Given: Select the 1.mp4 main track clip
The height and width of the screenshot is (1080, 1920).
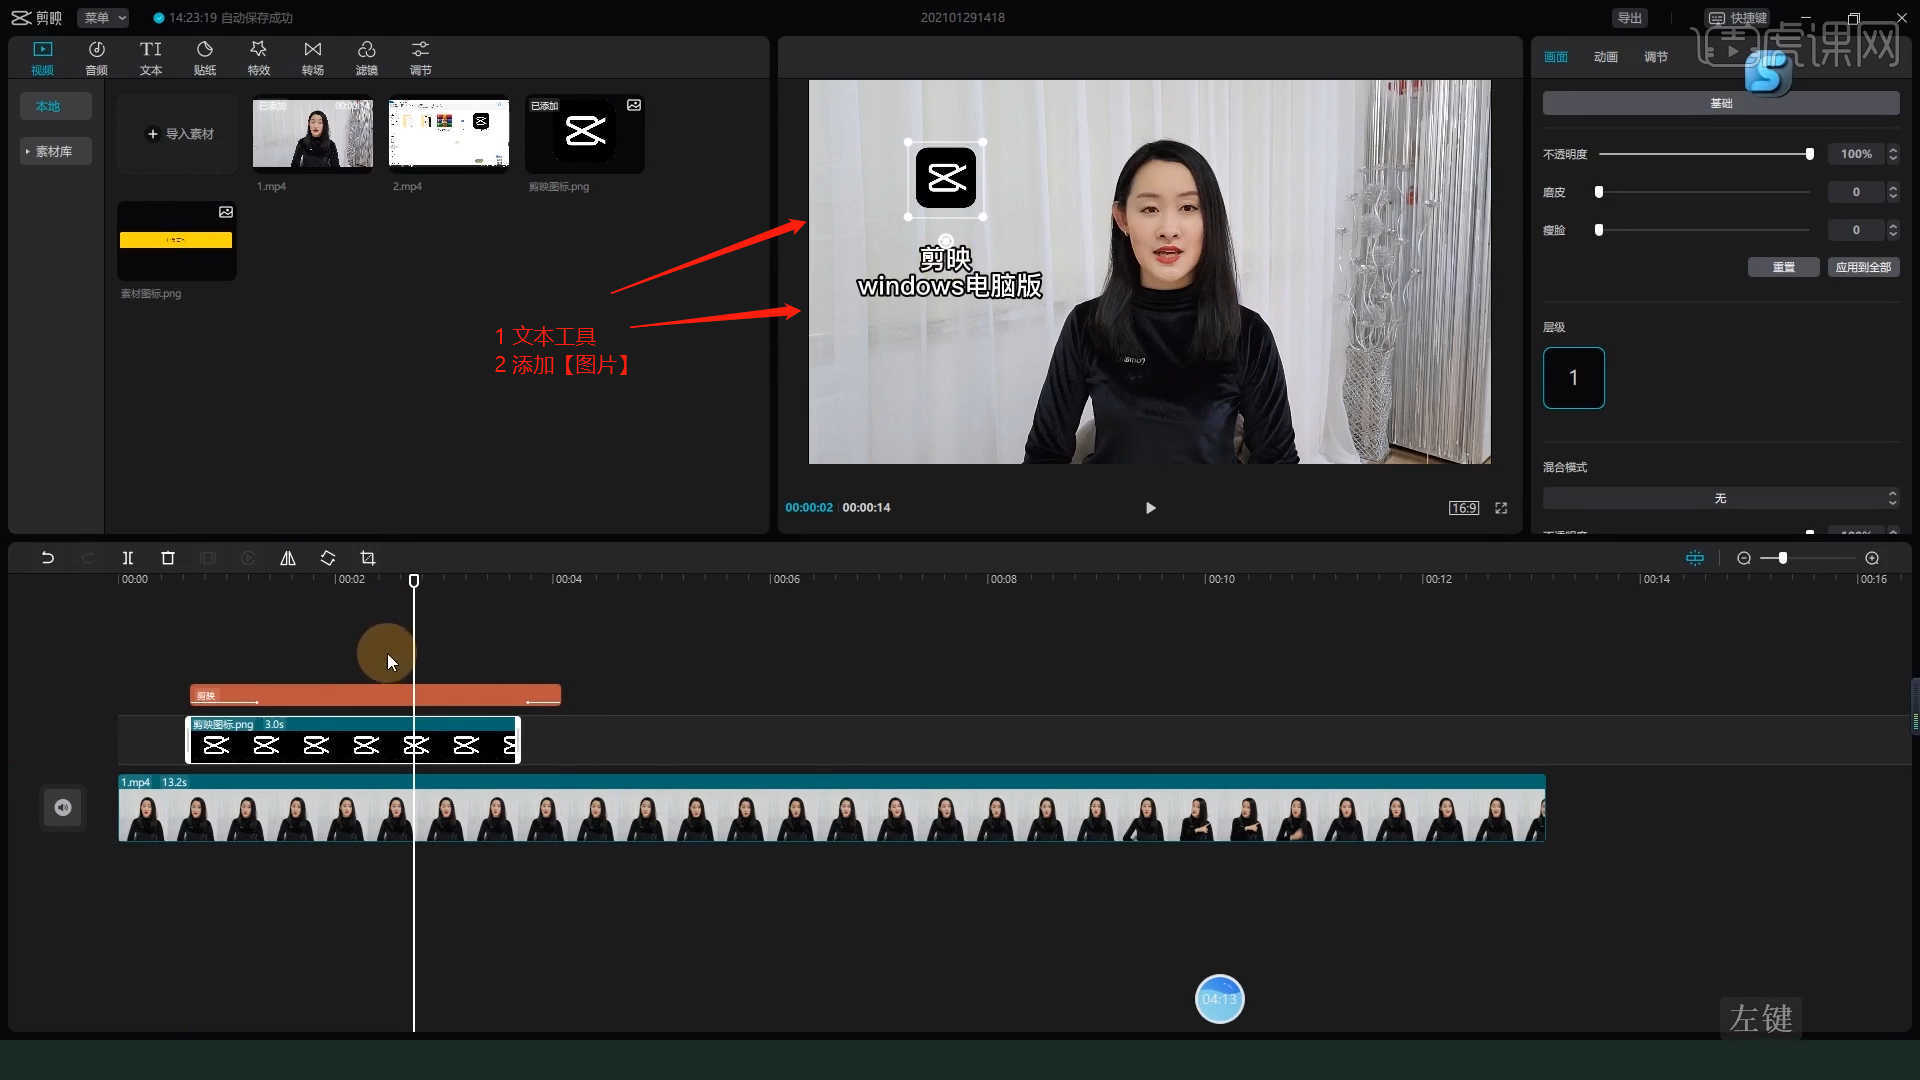Looking at the screenshot, I should (x=832, y=808).
